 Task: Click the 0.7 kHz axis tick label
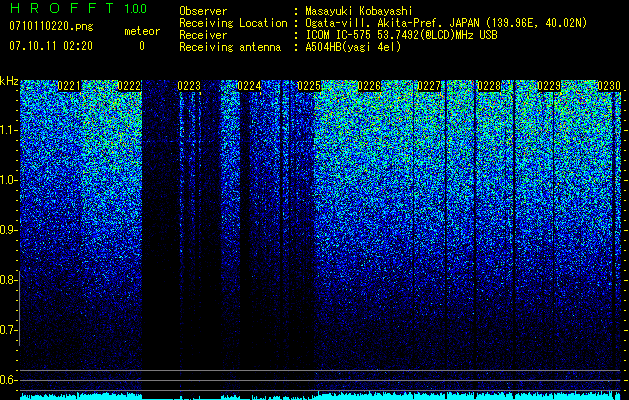coord(9,330)
